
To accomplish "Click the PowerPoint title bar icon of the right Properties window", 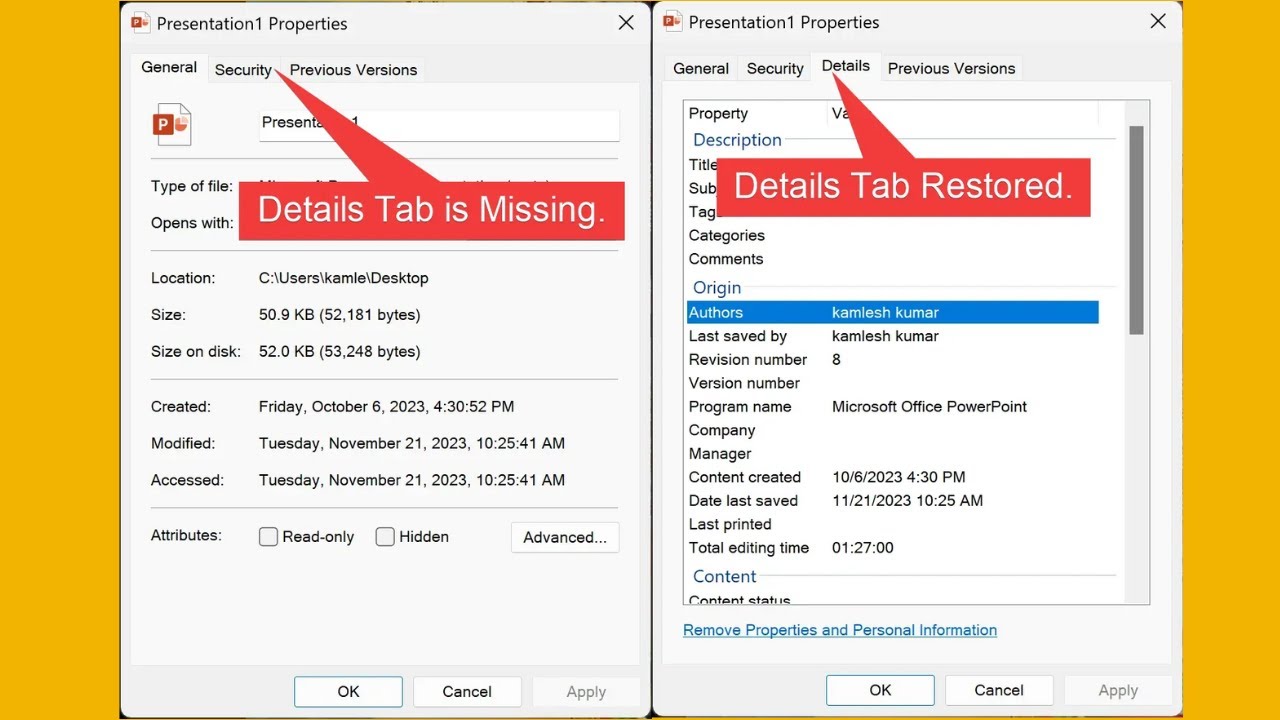I will point(673,21).
